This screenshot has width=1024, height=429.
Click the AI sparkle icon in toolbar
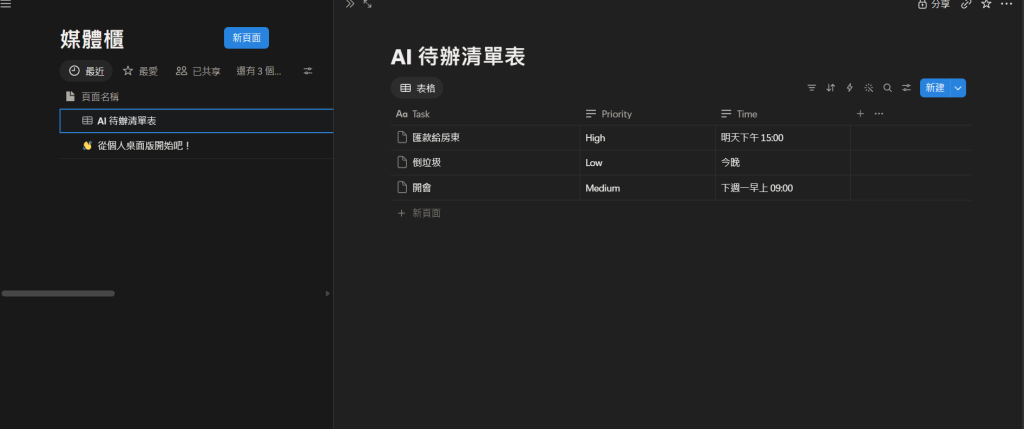pyautogui.click(x=869, y=87)
